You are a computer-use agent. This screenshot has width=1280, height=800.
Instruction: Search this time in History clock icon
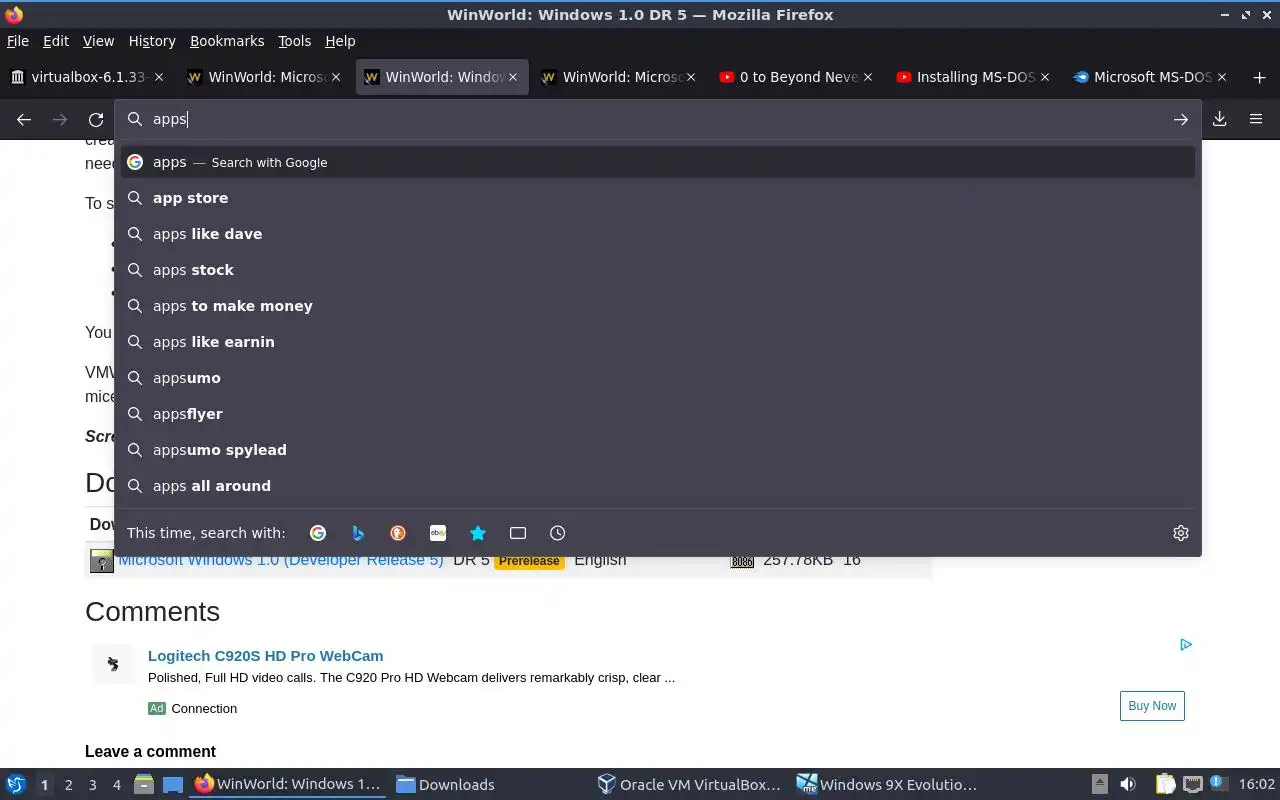[x=558, y=533]
